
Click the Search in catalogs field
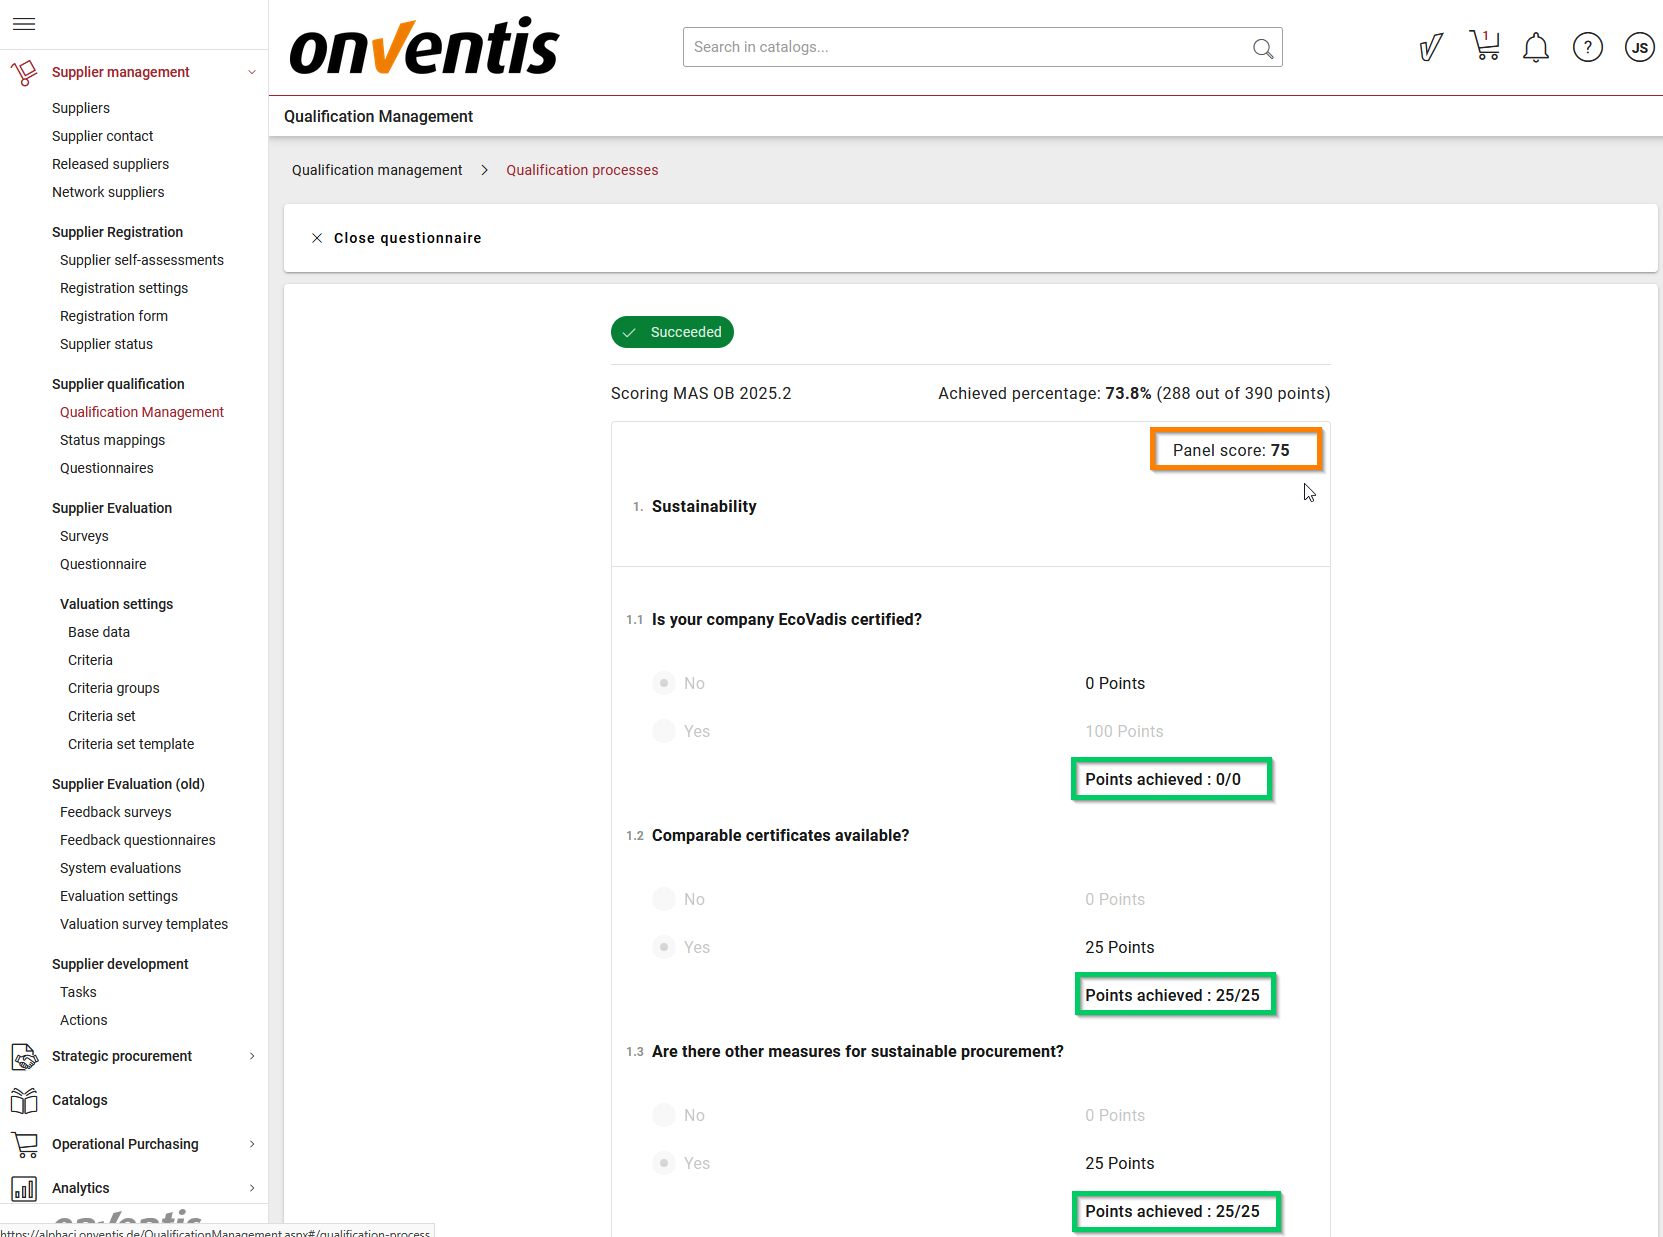tap(965, 47)
